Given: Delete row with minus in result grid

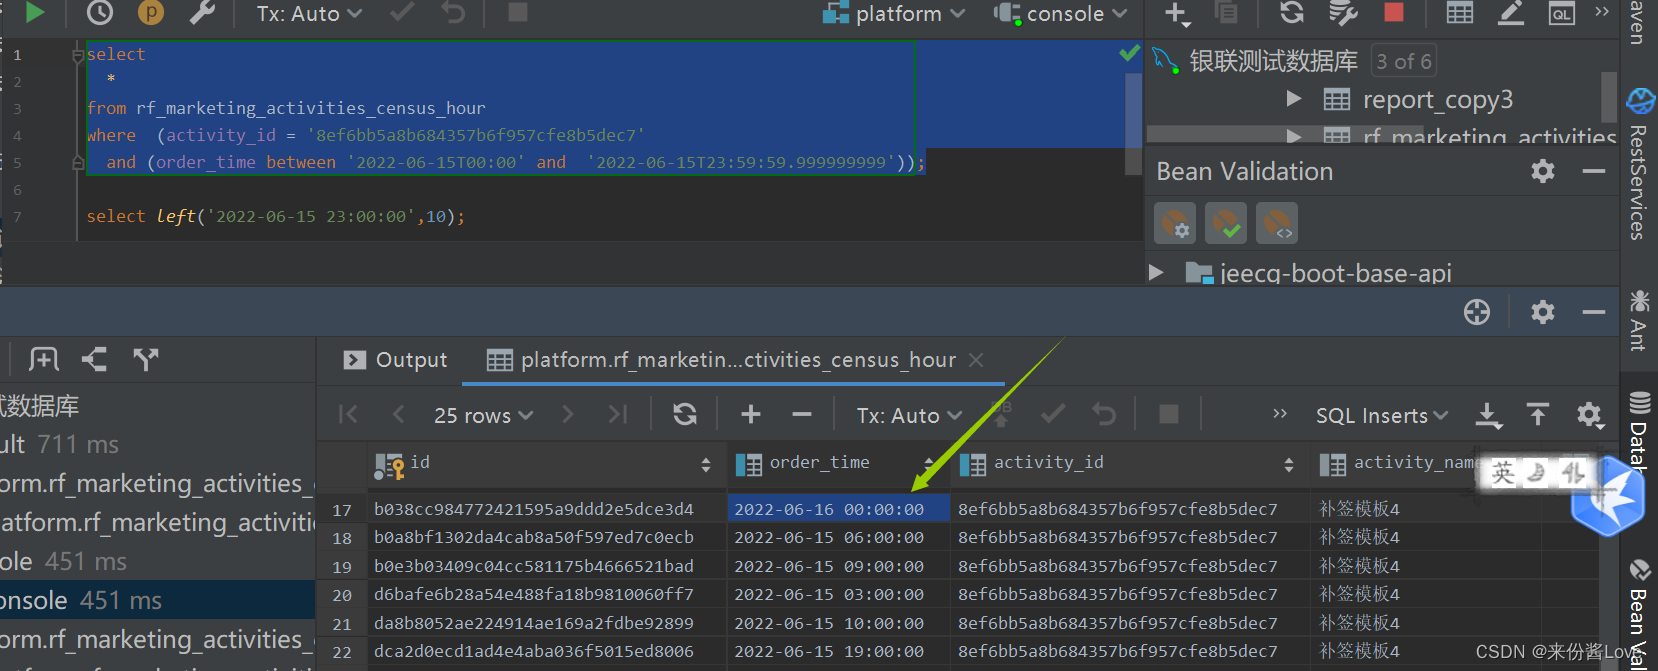Looking at the screenshot, I should [x=802, y=414].
